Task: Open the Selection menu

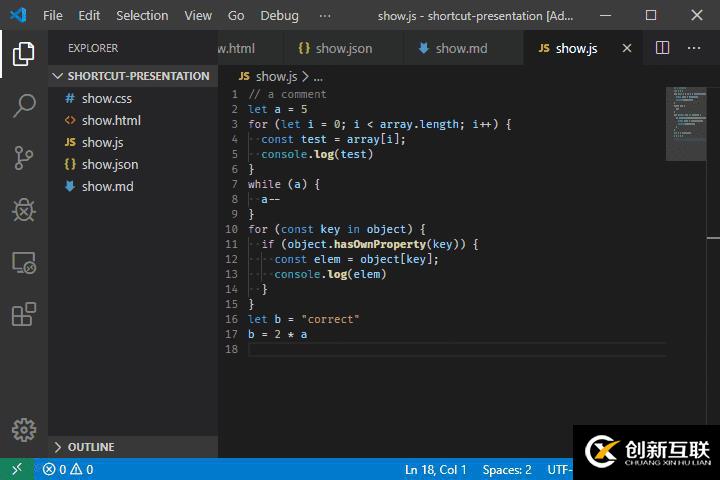Action: (x=142, y=16)
